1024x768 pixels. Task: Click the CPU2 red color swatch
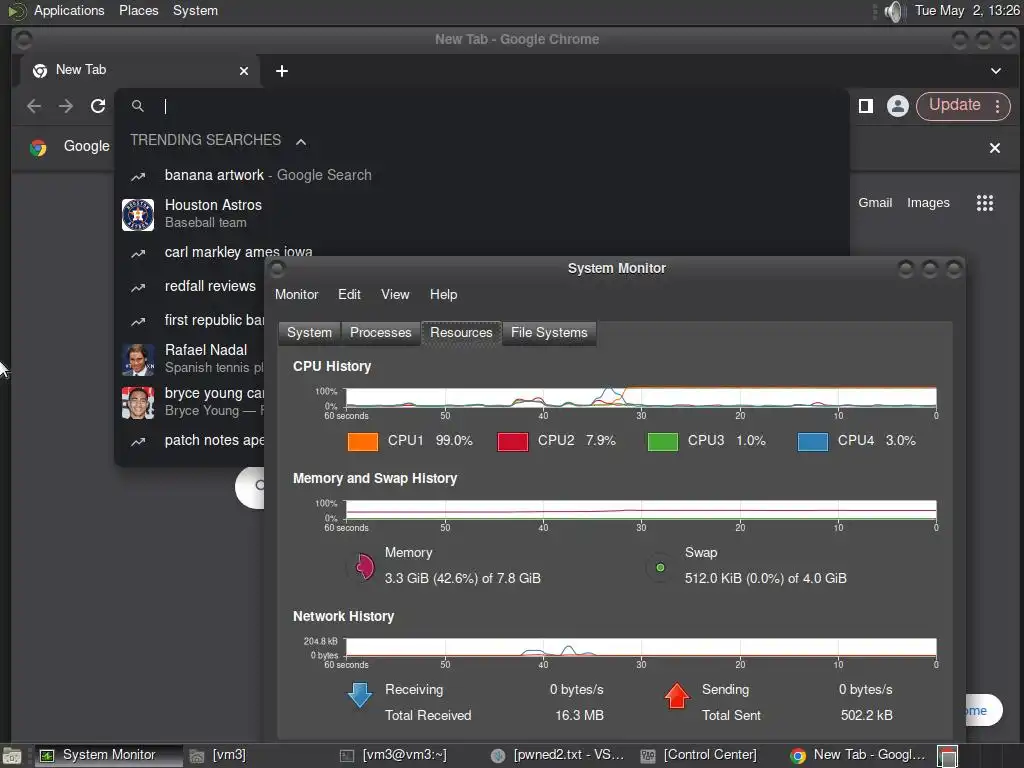(x=513, y=441)
